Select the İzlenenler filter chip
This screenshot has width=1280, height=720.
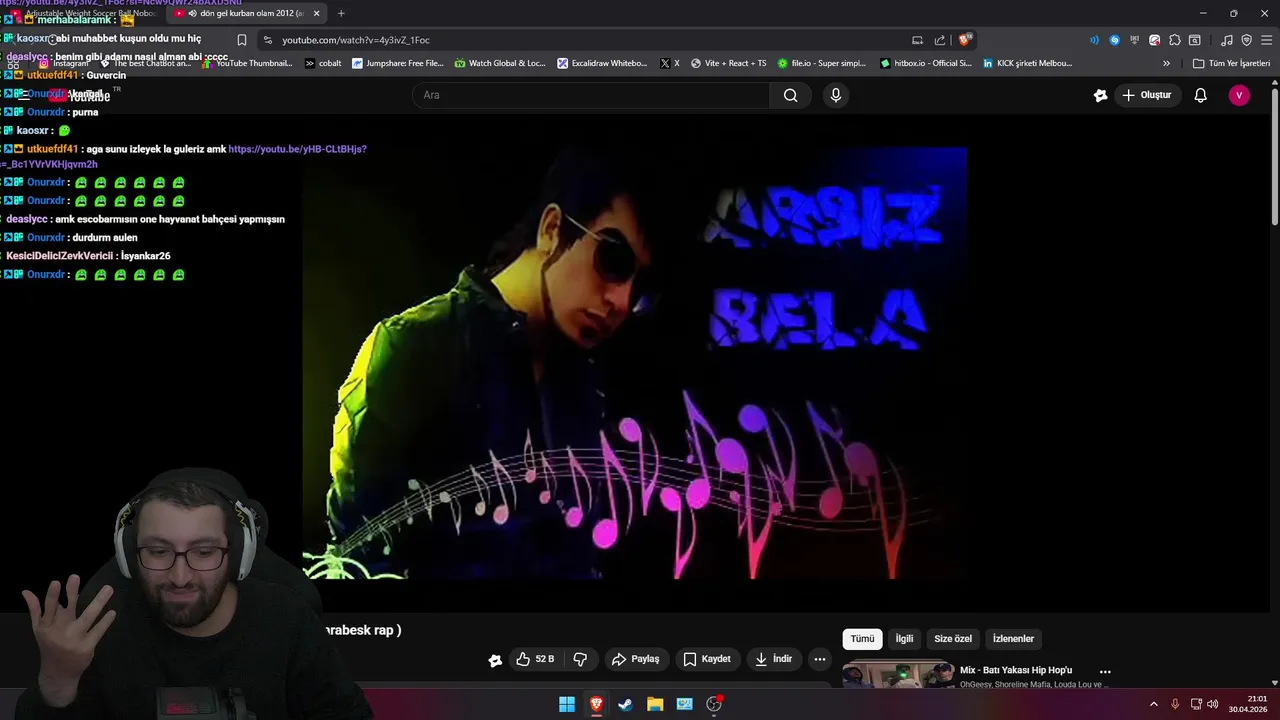point(1013,639)
